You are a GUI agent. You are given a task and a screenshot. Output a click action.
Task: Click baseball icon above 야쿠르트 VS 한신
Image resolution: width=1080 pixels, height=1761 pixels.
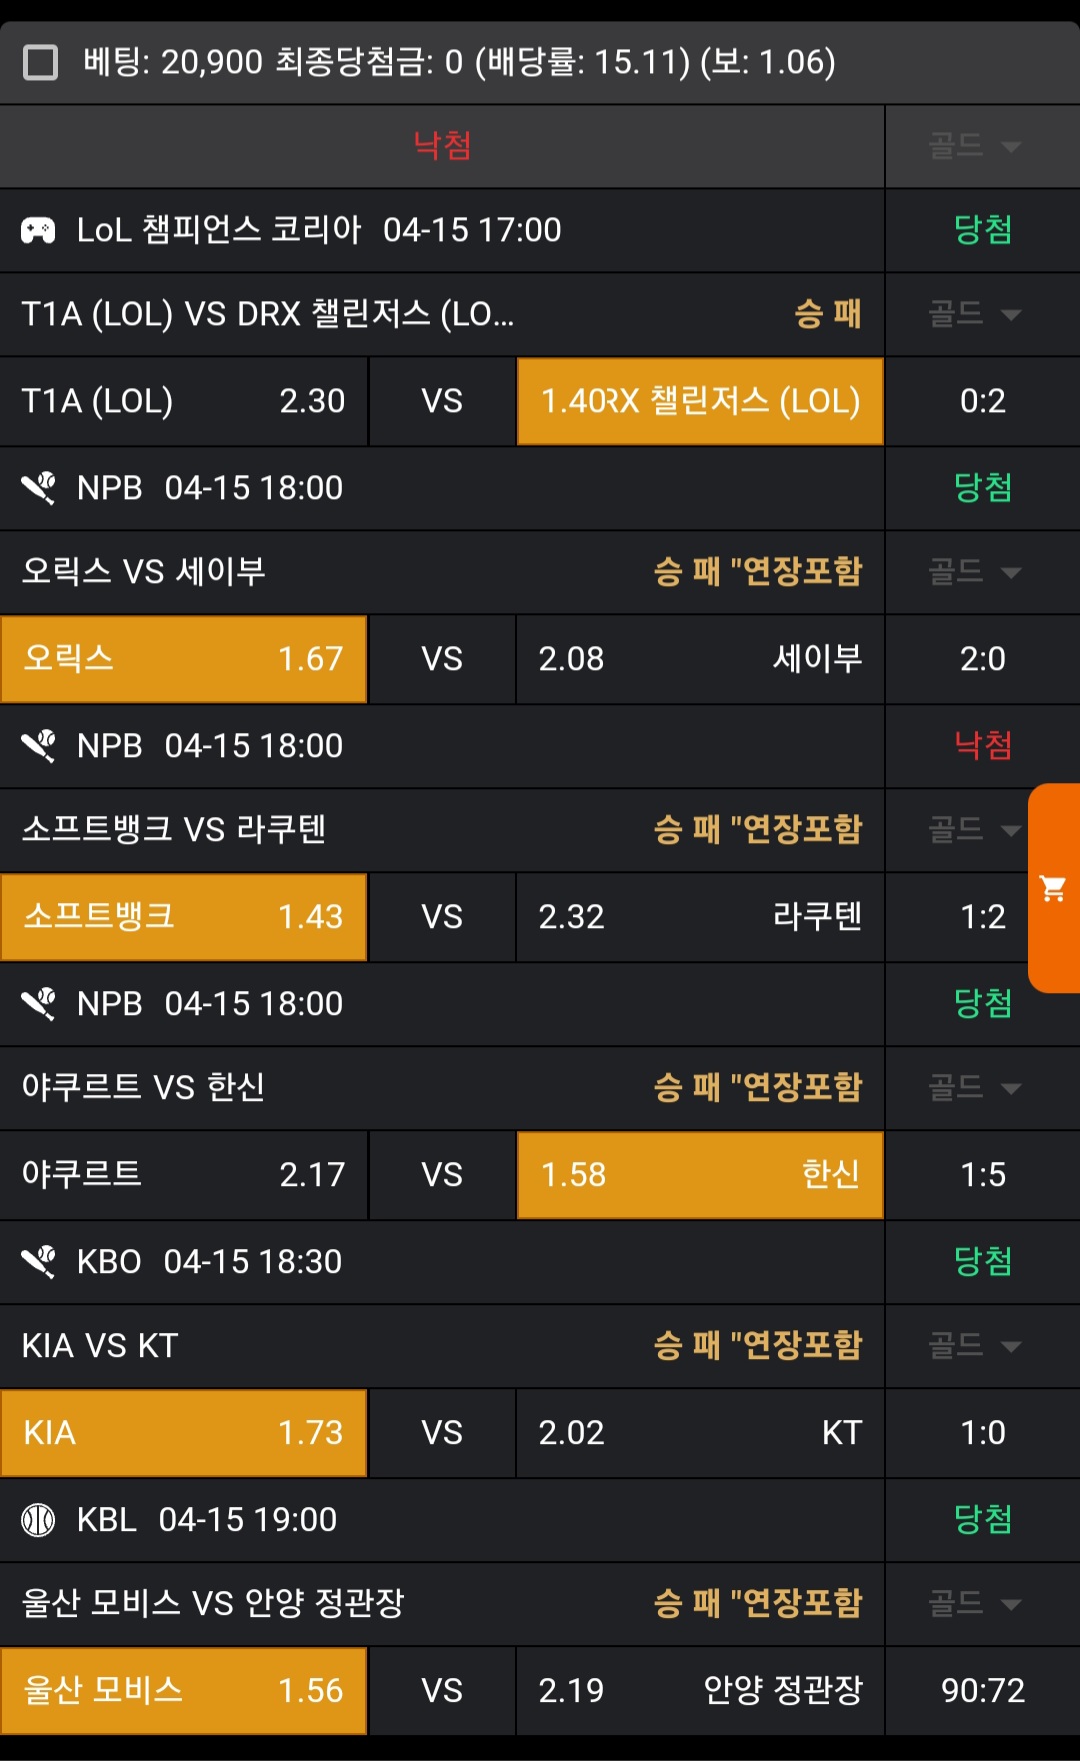pyautogui.click(x=38, y=1004)
